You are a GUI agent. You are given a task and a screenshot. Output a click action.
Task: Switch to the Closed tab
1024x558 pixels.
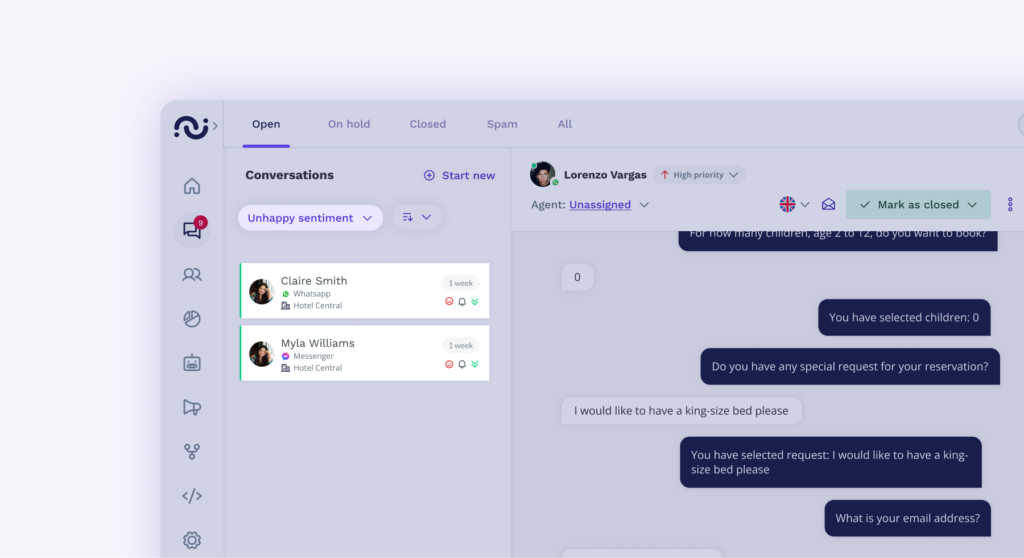point(428,124)
